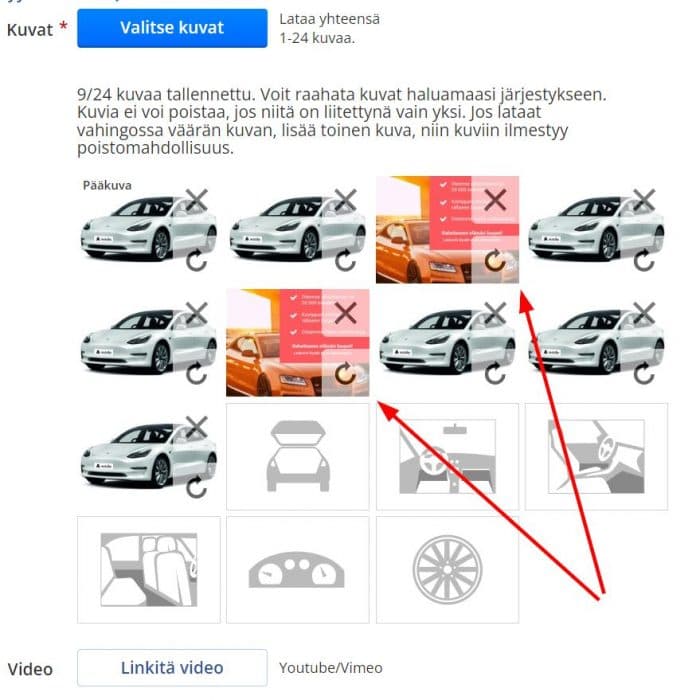
Task: Click the Linkitä video button
Action: pyautogui.click(x=172, y=667)
